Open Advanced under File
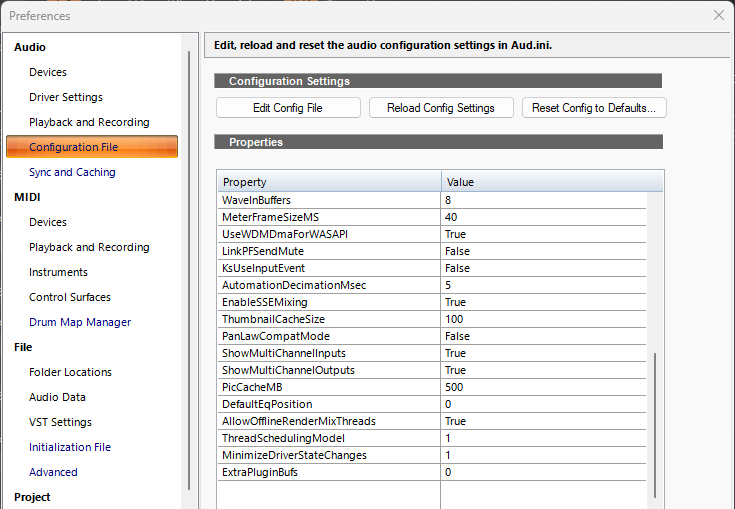The width and height of the screenshot is (735, 509). [x=53, y=472]
